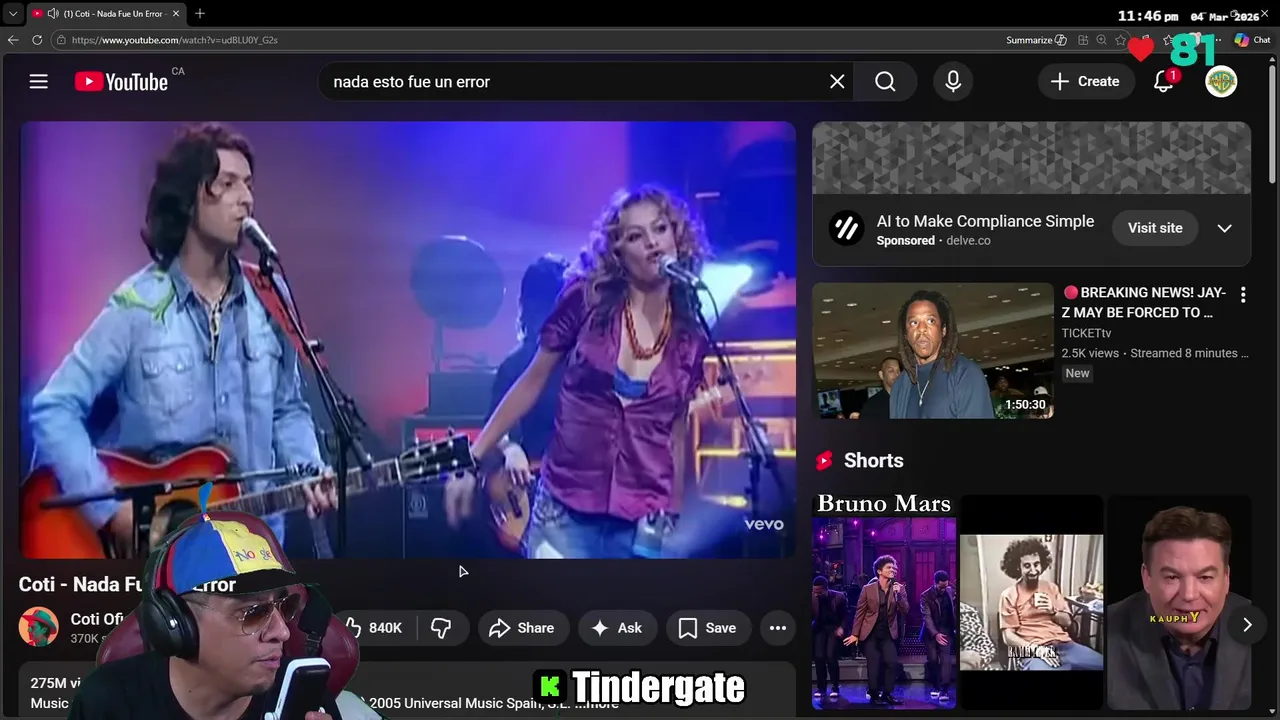Open the app available icon in address bar
The width and height of the screenshot is (1280, 720).
pos(1083,40)
